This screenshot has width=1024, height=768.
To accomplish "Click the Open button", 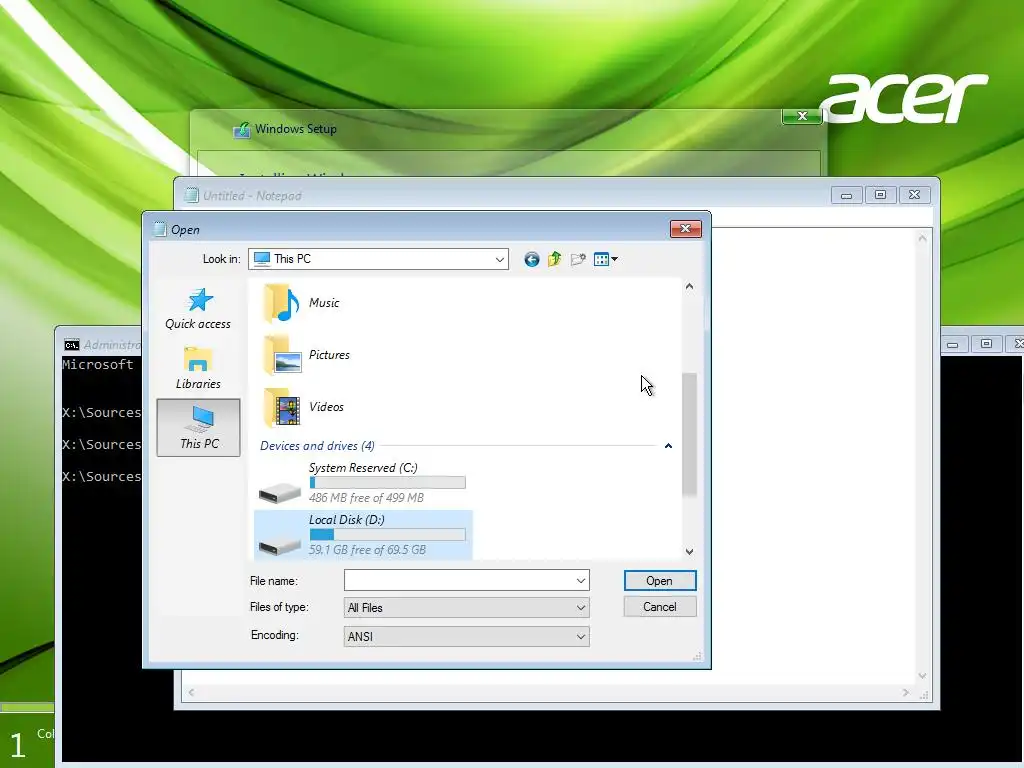I will [660, 581].
